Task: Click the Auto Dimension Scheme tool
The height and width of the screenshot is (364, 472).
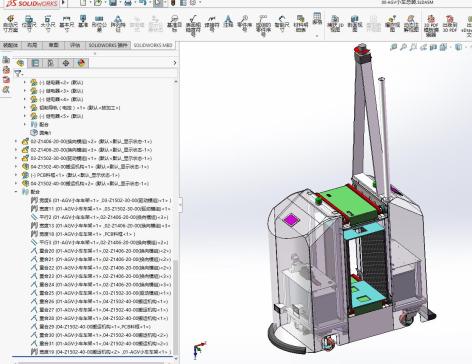Action: 10,23
